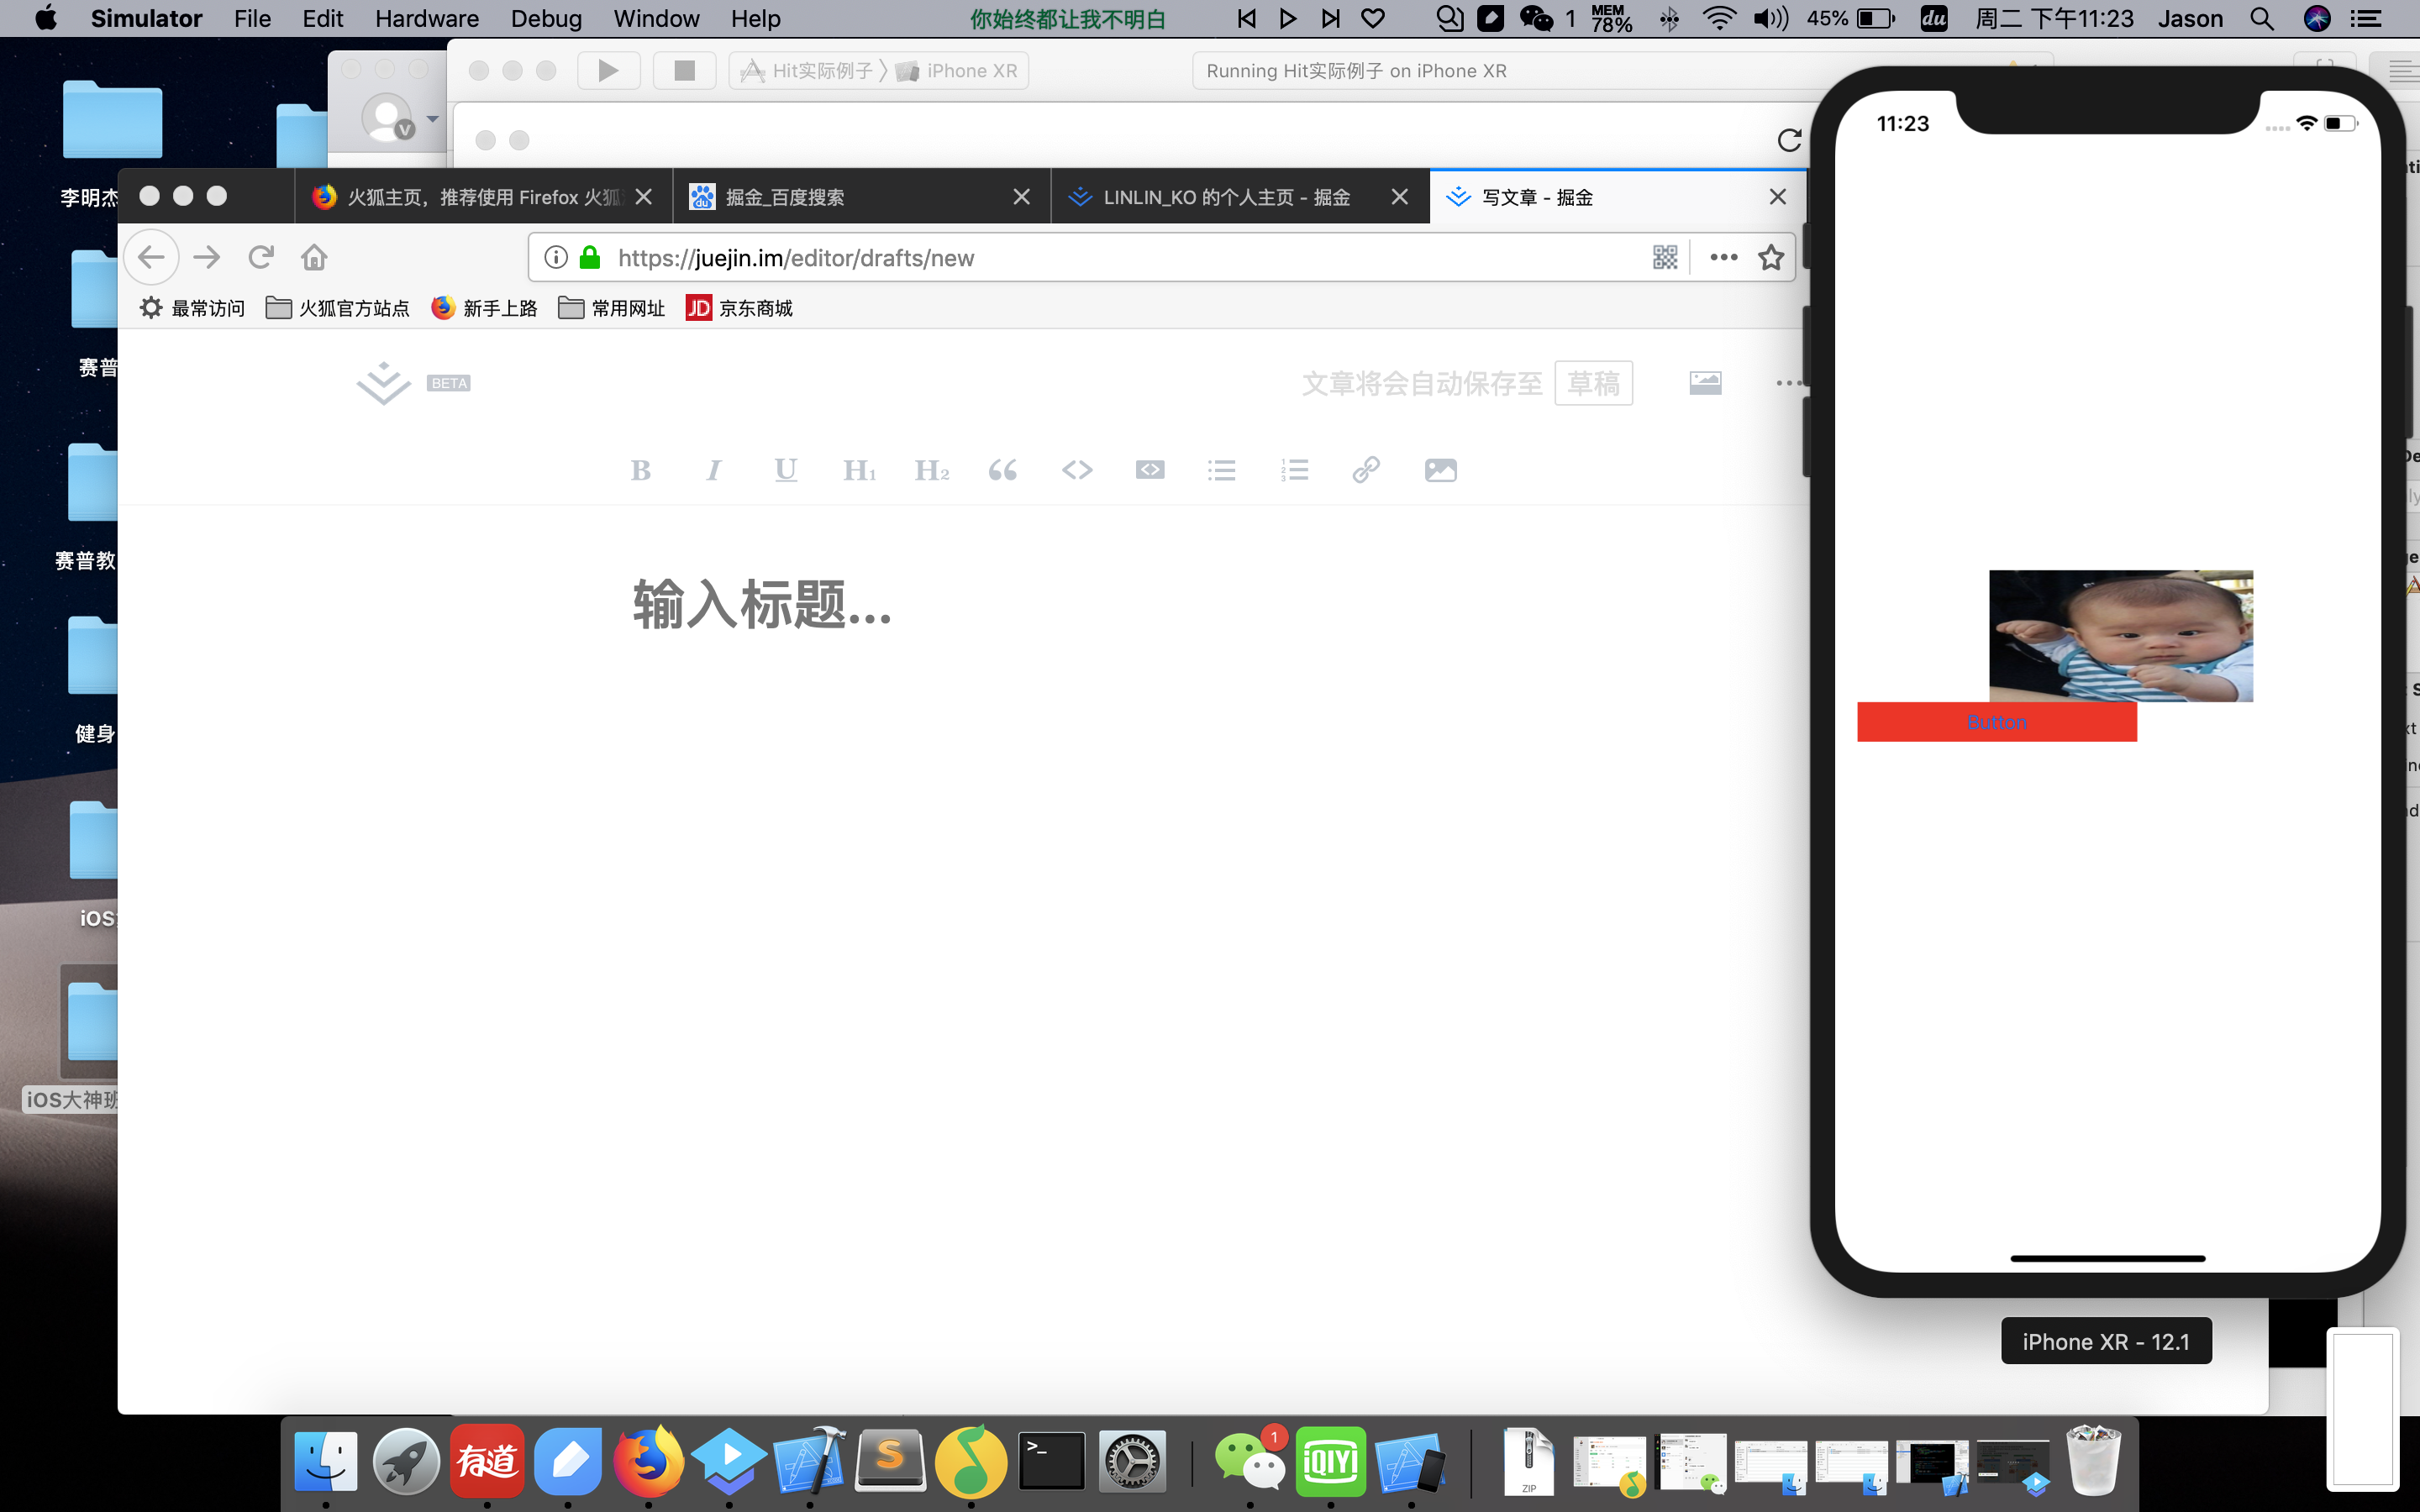This screenshot has width=2420, height=1512.
Task: Tap the red Button in the simulator
Action: 1996,722
